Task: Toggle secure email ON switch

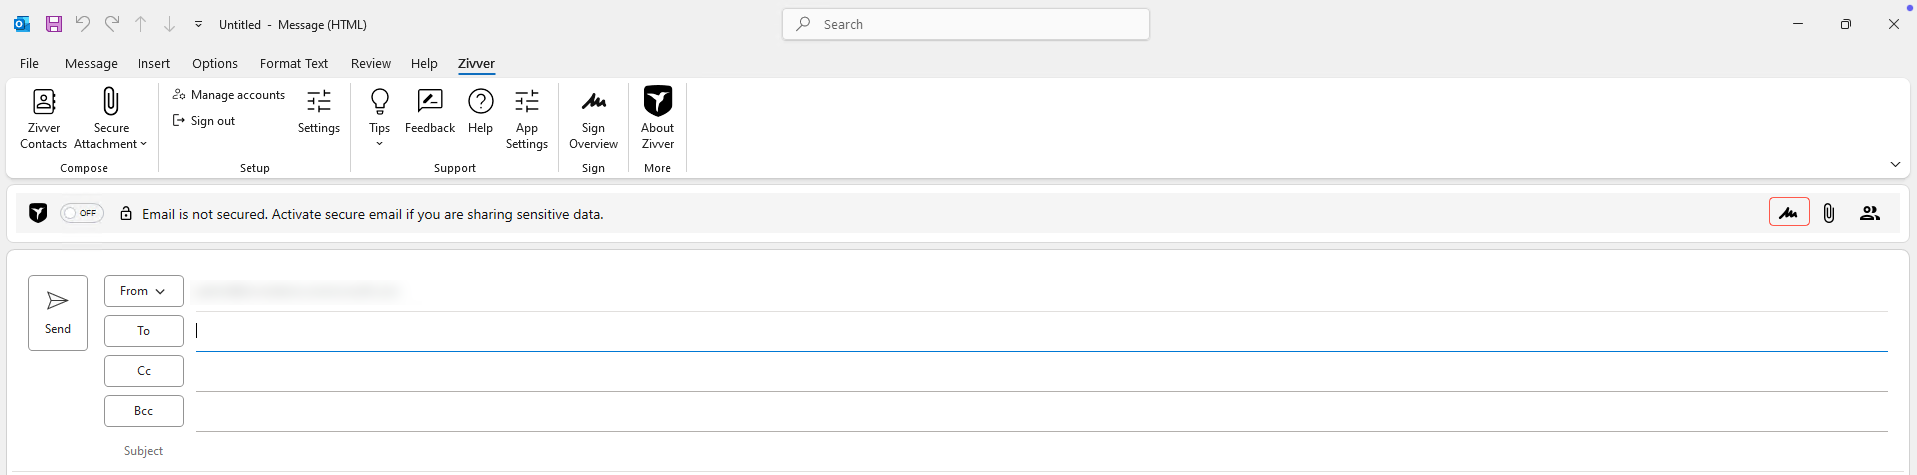Action: (82, 213)
